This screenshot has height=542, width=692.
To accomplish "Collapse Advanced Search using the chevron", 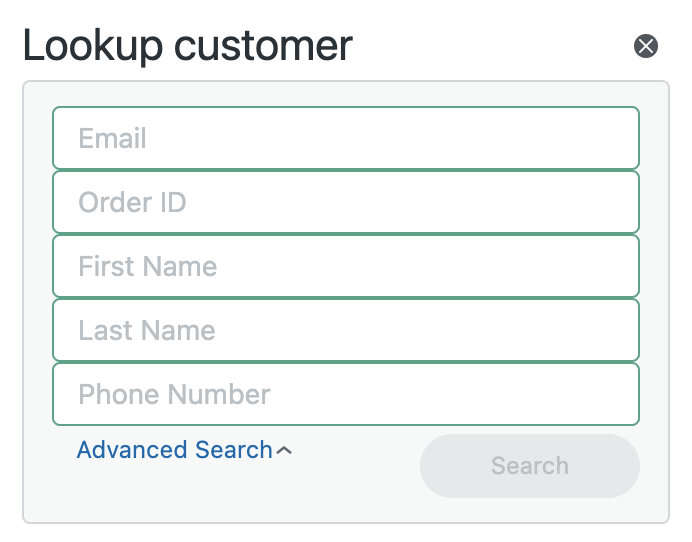I will [284, 450].
